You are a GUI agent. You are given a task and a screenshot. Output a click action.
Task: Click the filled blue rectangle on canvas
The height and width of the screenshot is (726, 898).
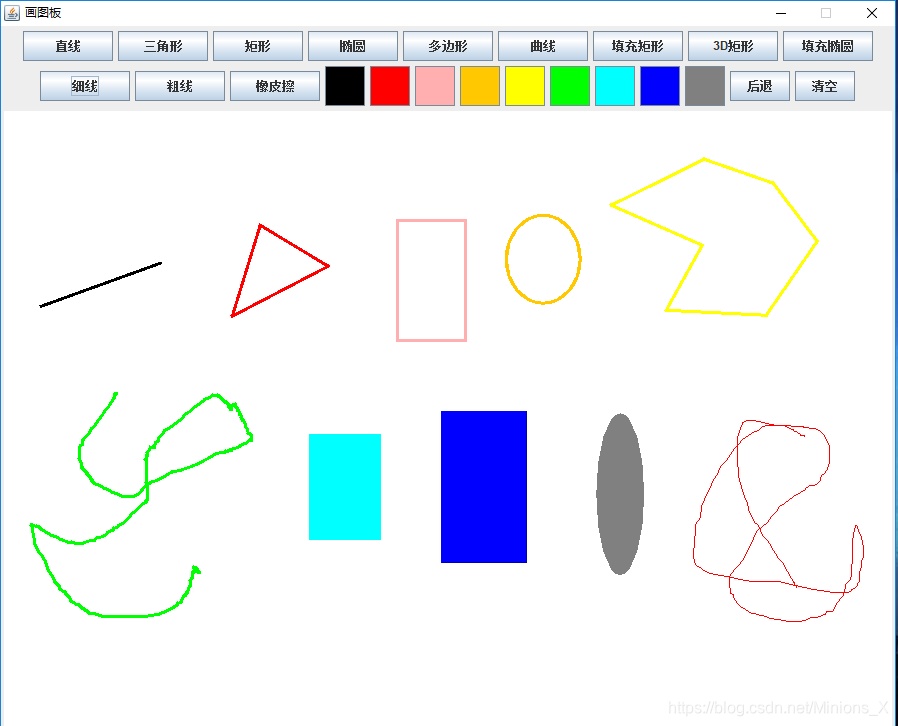click(484, 487)
